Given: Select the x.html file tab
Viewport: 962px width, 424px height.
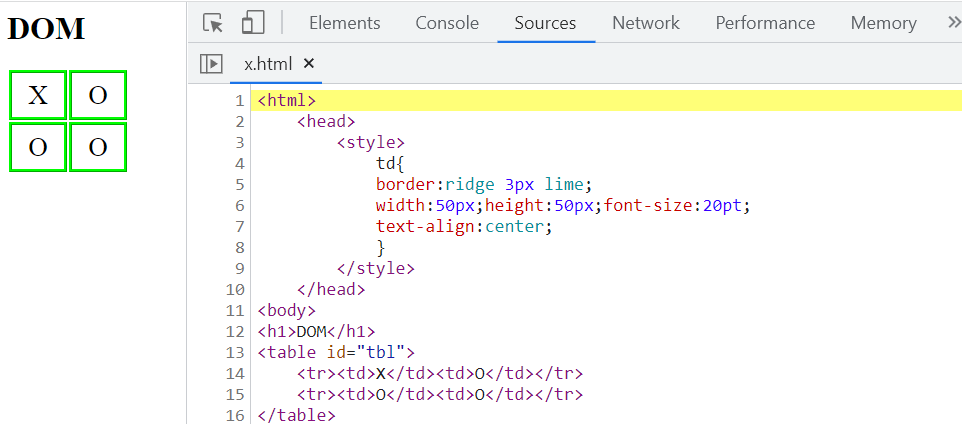Looking at the screenshot, I should (x=268, y=64).
